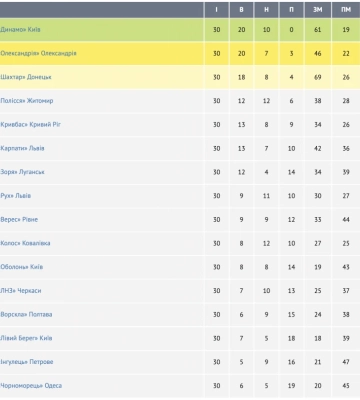The height and width of the screenshot is (400, 360).
Task: Open the Верес Рівне team link
Action: coord(19,219)
